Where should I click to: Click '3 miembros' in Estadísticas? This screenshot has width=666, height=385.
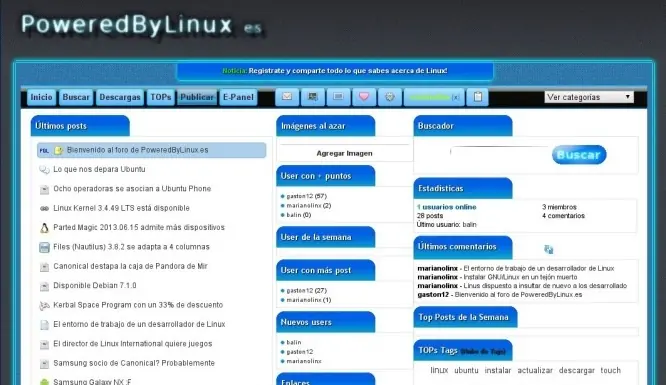click(x=559, y=207)
